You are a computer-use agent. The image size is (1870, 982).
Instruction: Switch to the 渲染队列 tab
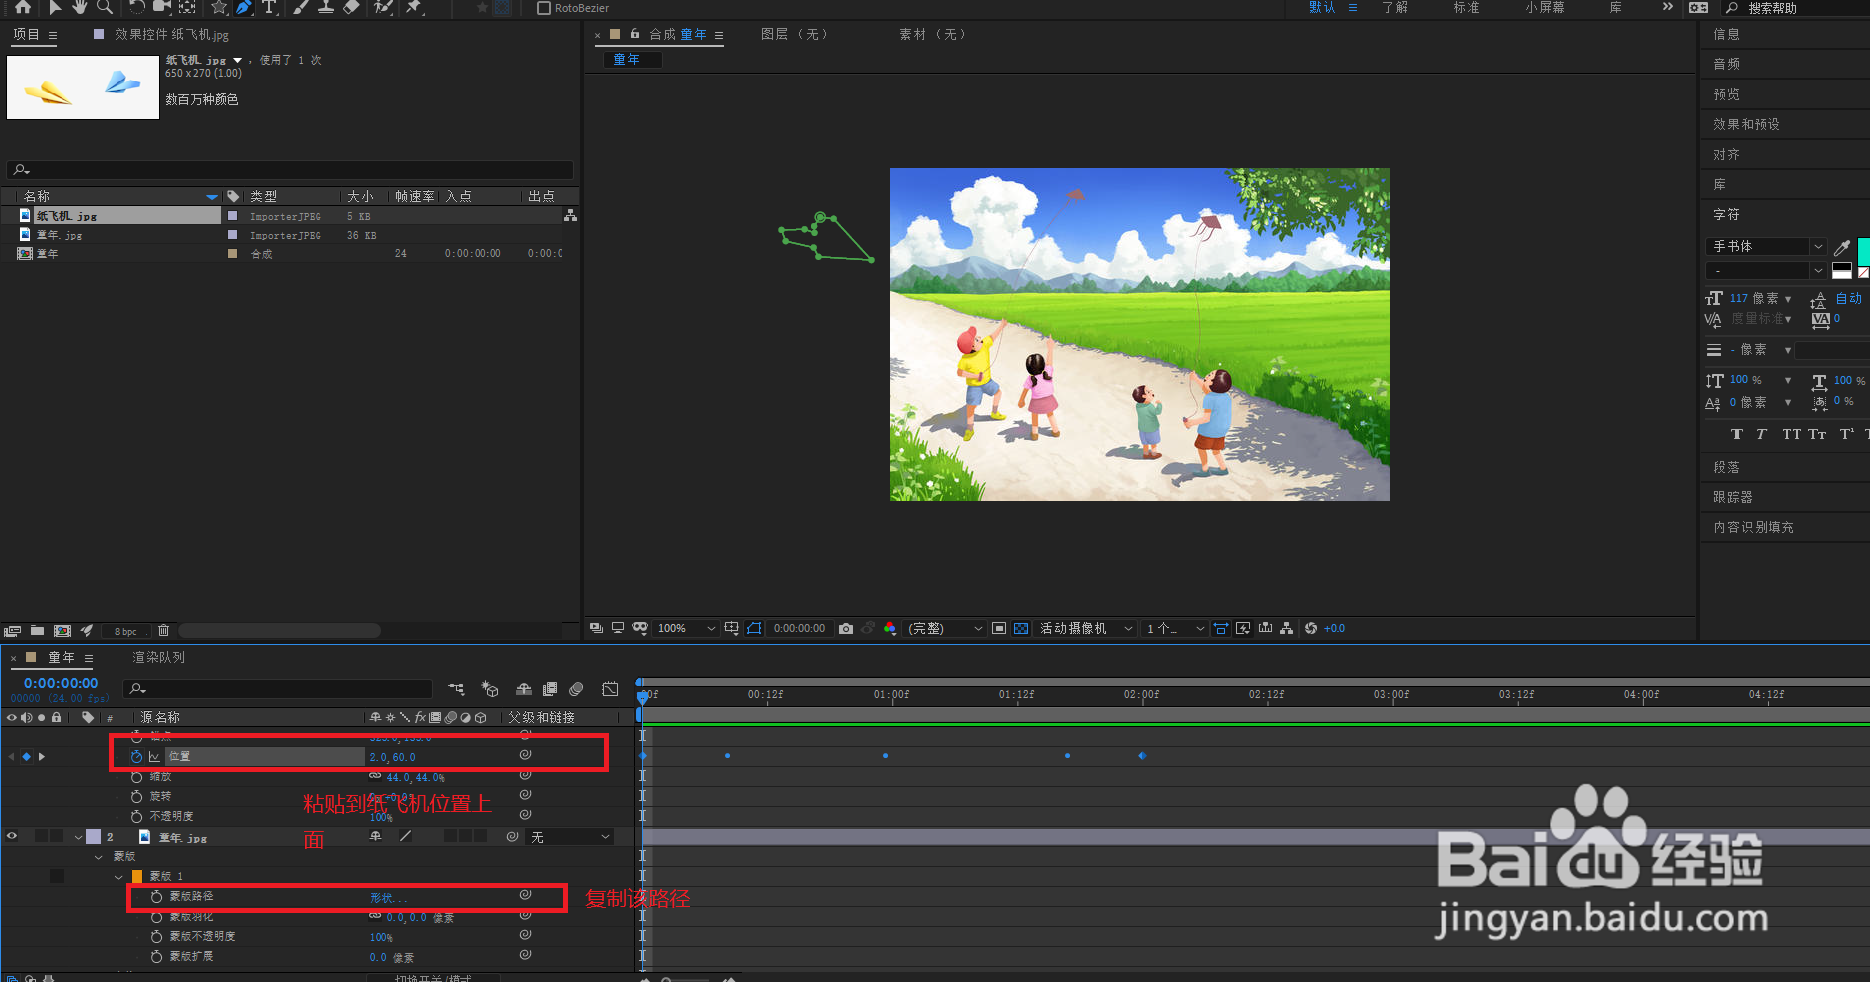(158, 657)
